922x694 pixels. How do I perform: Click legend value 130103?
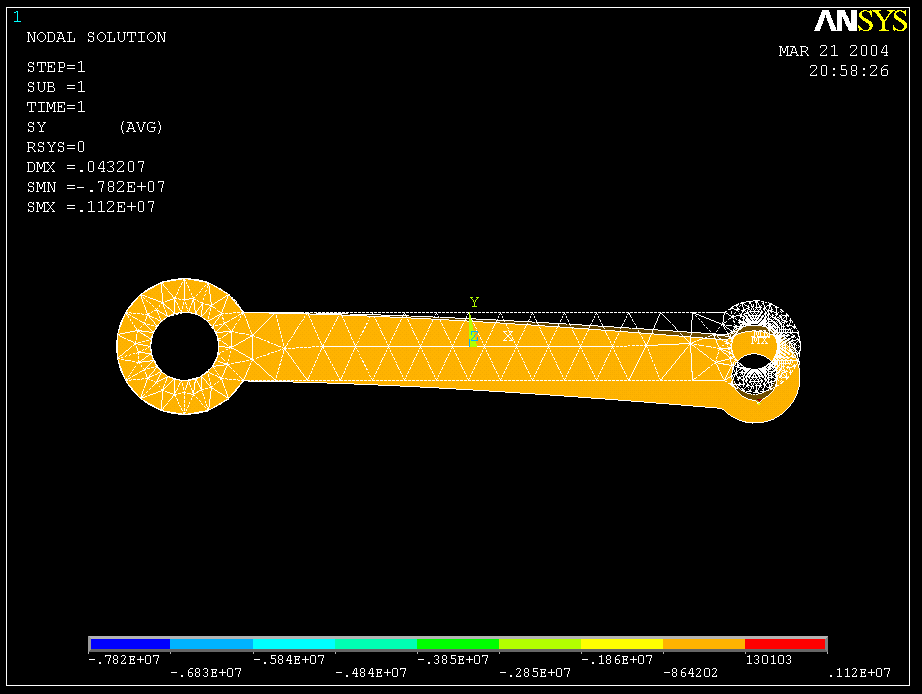point(769,660)
